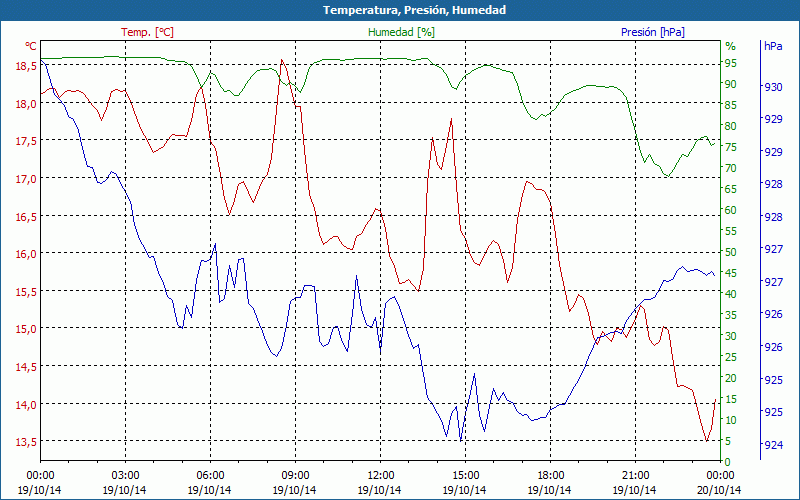Click the '40' humidity axis value
The height and width of the screenshot is (500, 800).
[731, 294]
